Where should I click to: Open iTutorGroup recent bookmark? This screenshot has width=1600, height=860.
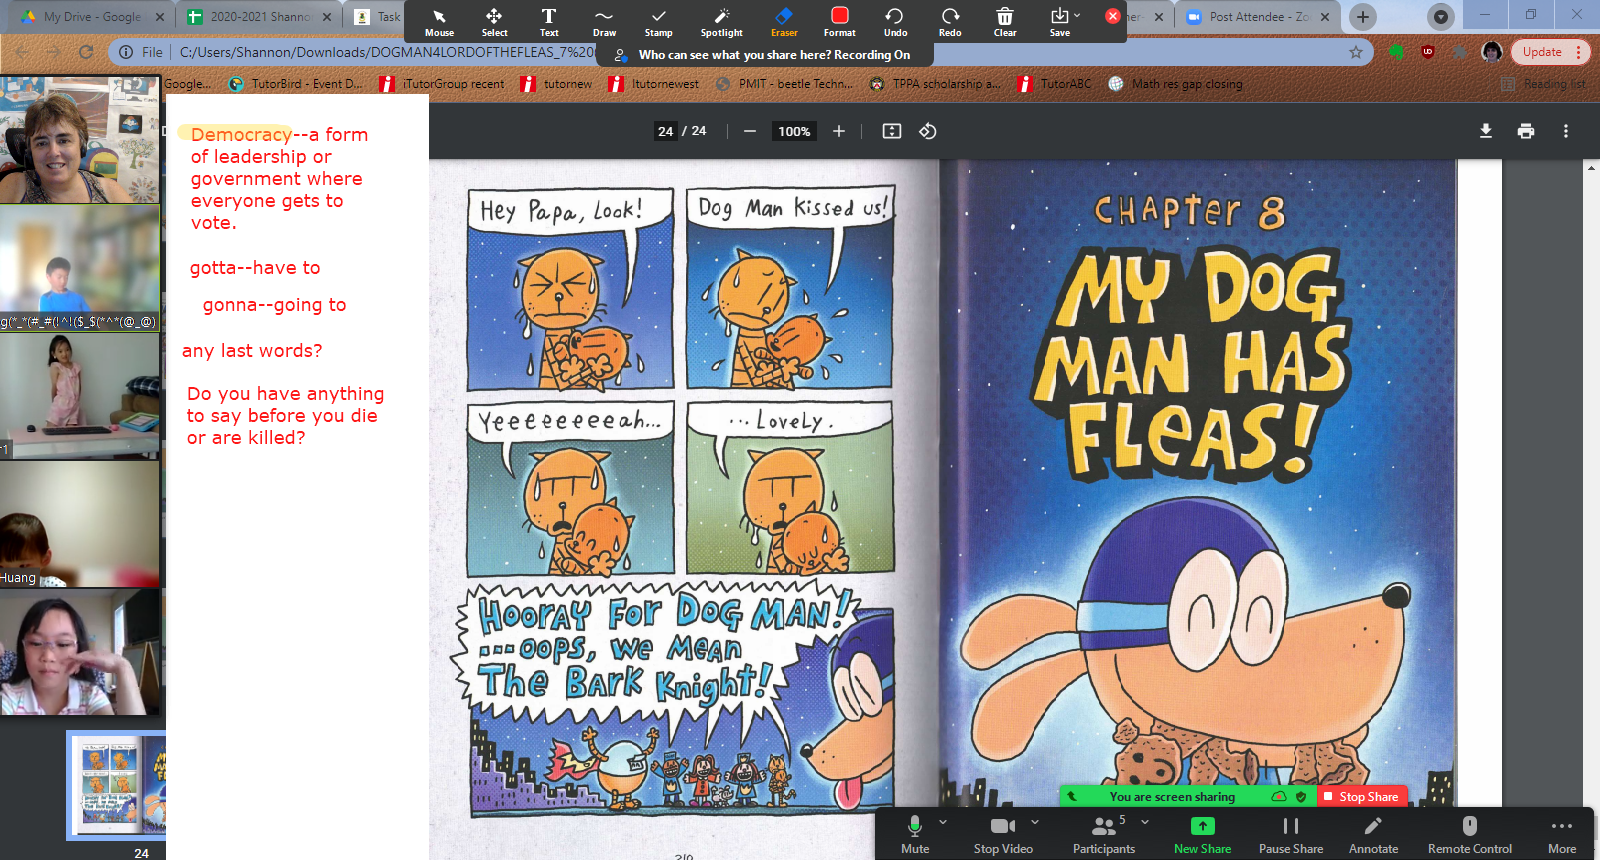[442, 84]
